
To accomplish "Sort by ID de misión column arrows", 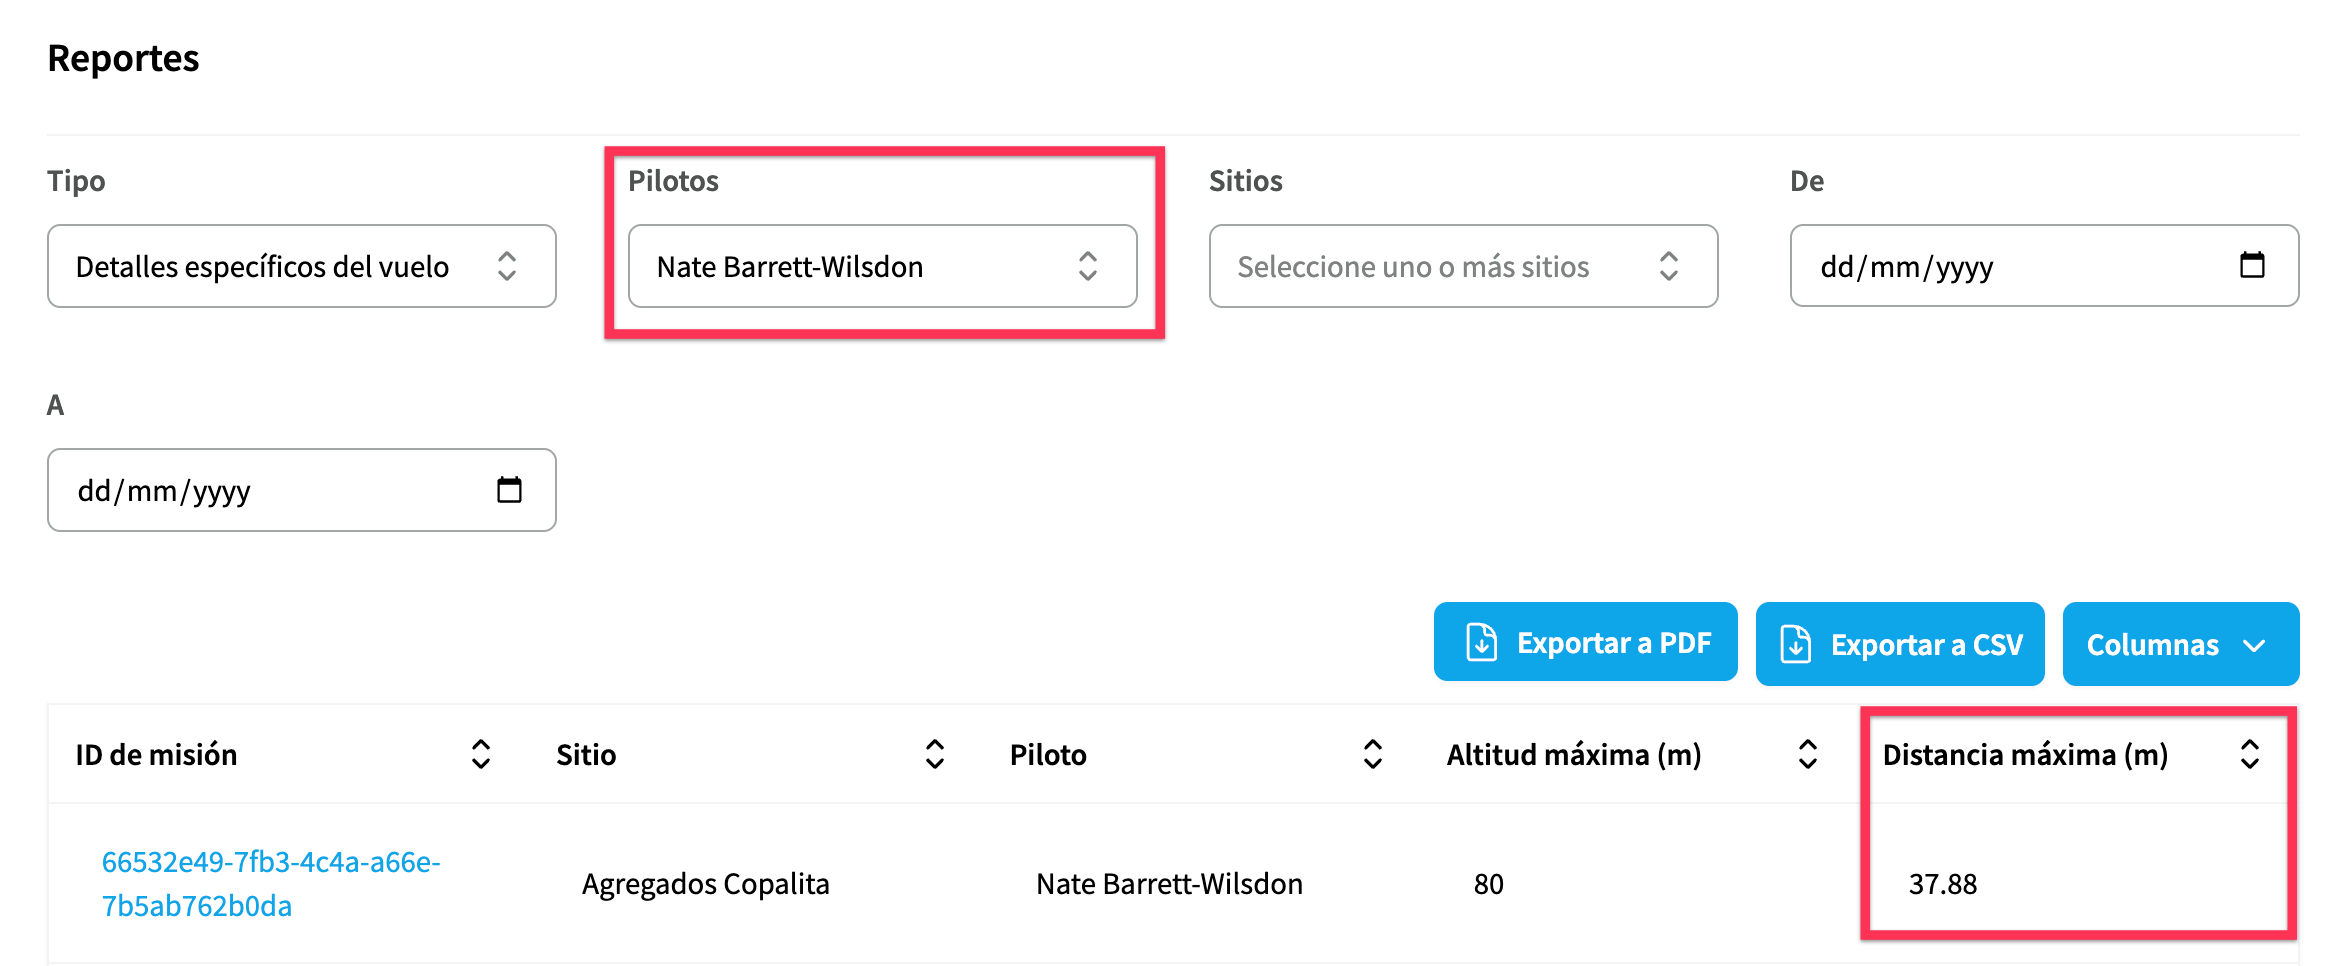I will [481, 754].
